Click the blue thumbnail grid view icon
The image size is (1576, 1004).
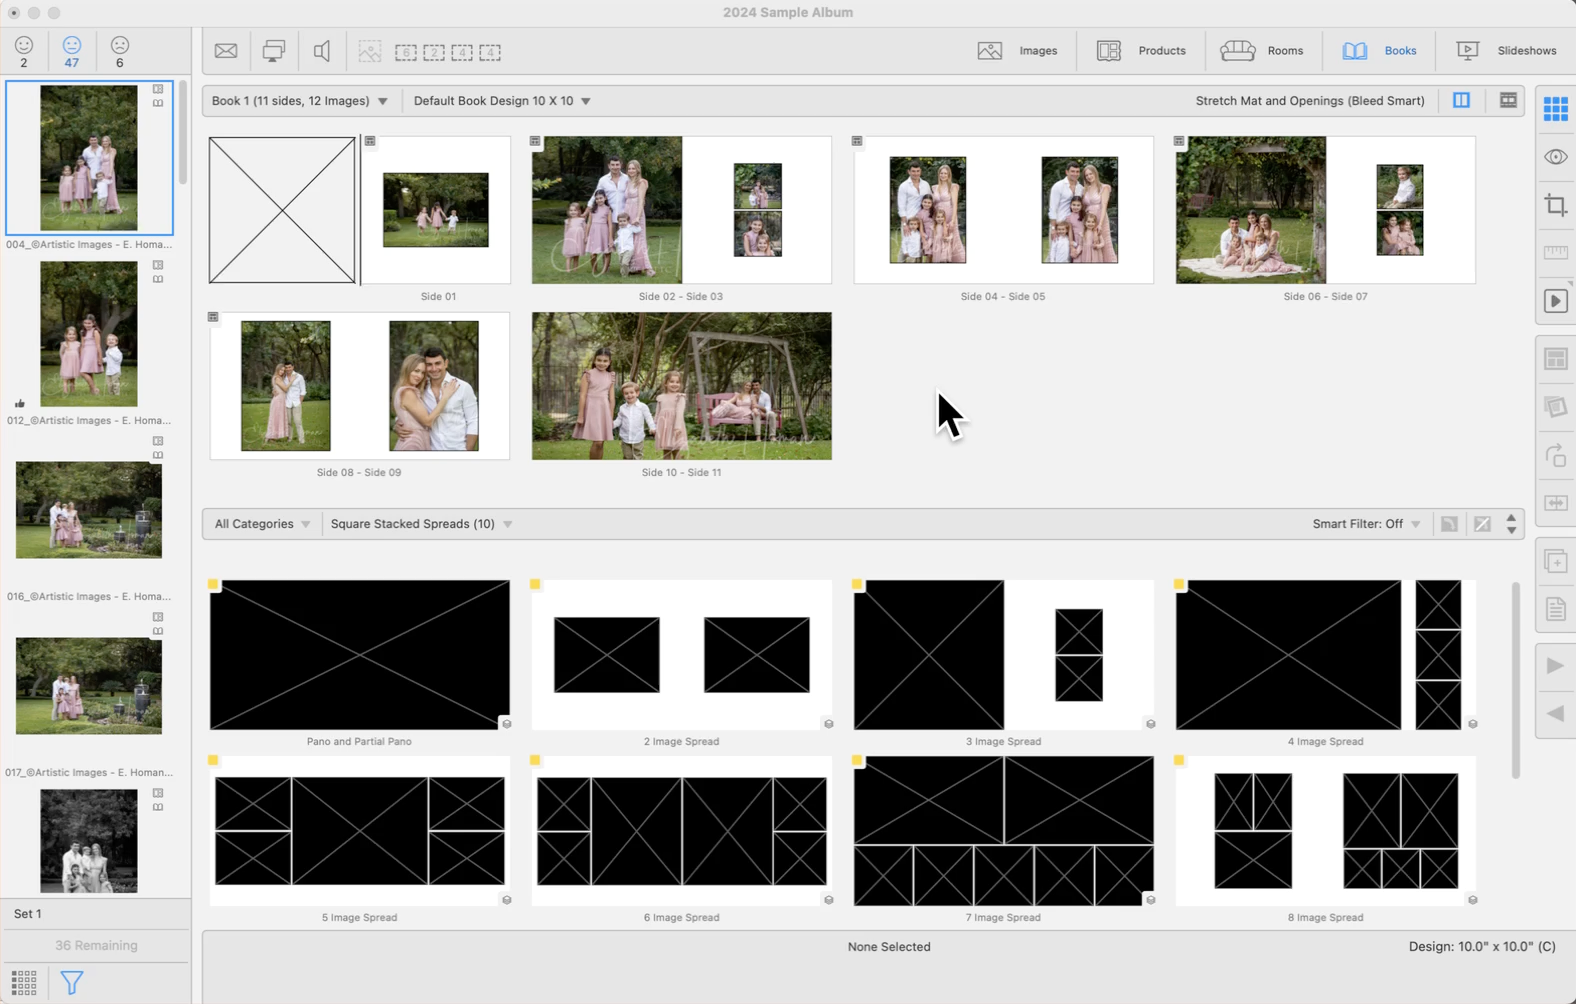(x=1555, y=108)
